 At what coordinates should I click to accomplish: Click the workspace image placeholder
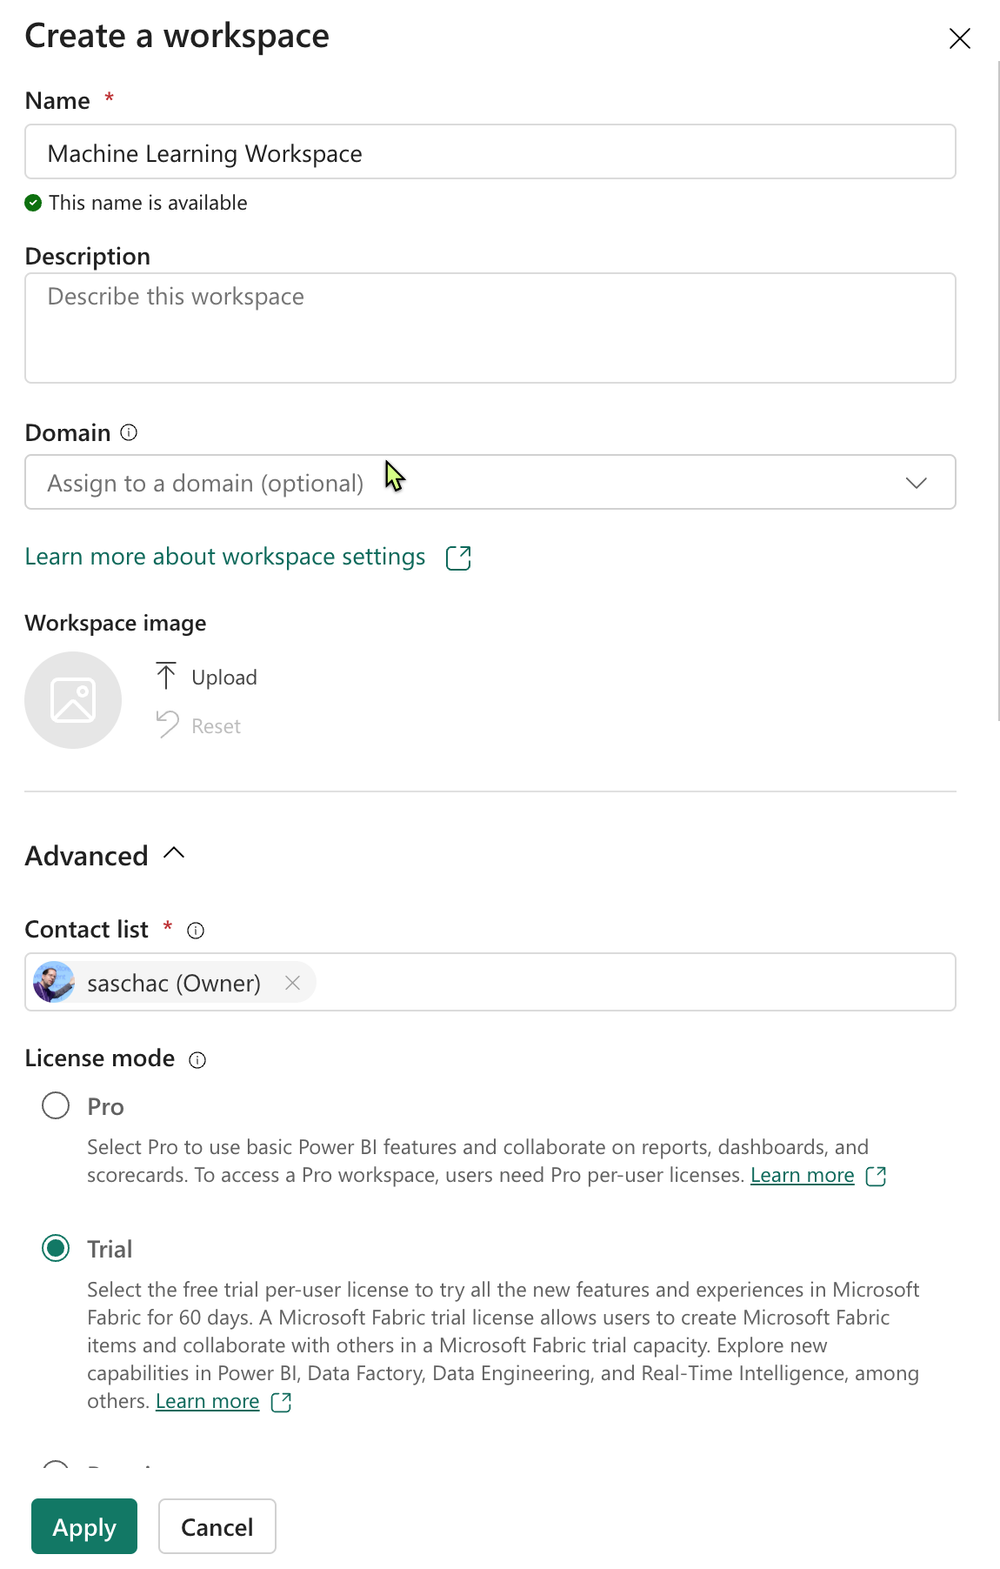(73, 700)
